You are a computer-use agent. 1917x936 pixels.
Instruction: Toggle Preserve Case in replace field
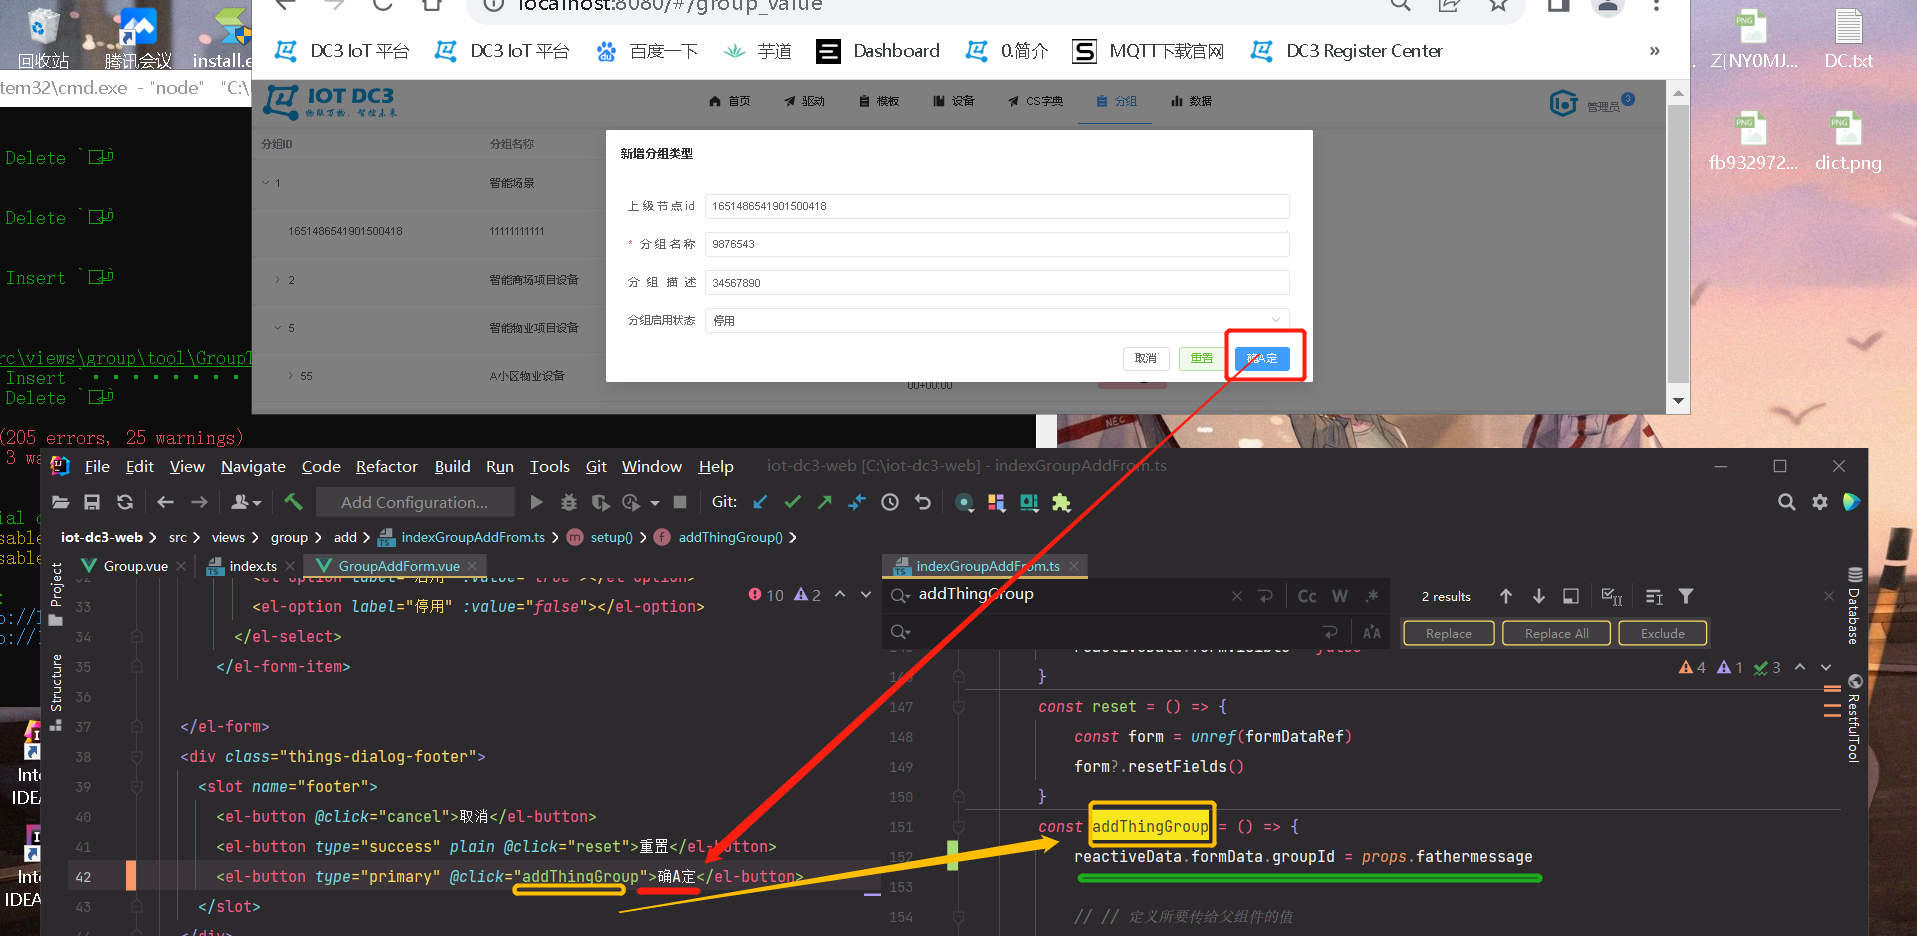point(1372,632)
